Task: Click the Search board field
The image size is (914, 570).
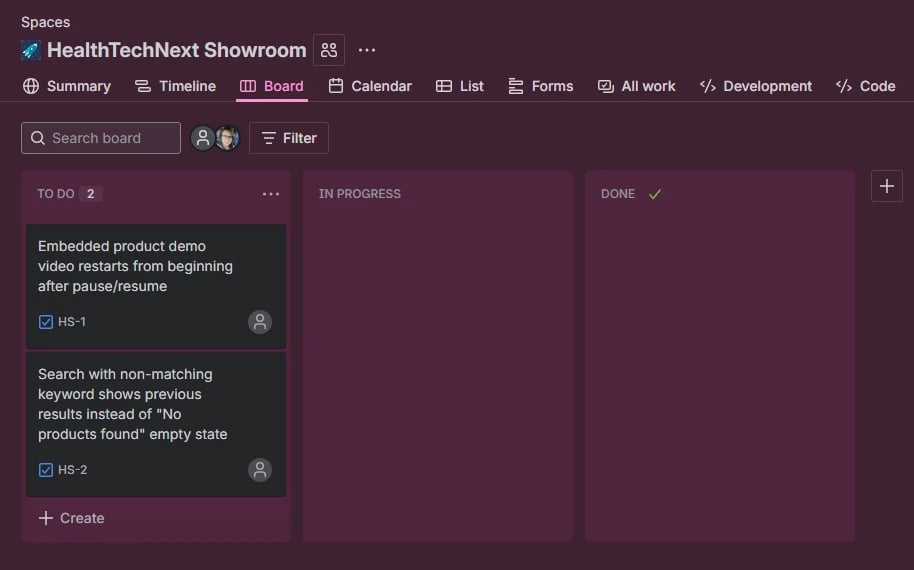Action: click(101, 138)
